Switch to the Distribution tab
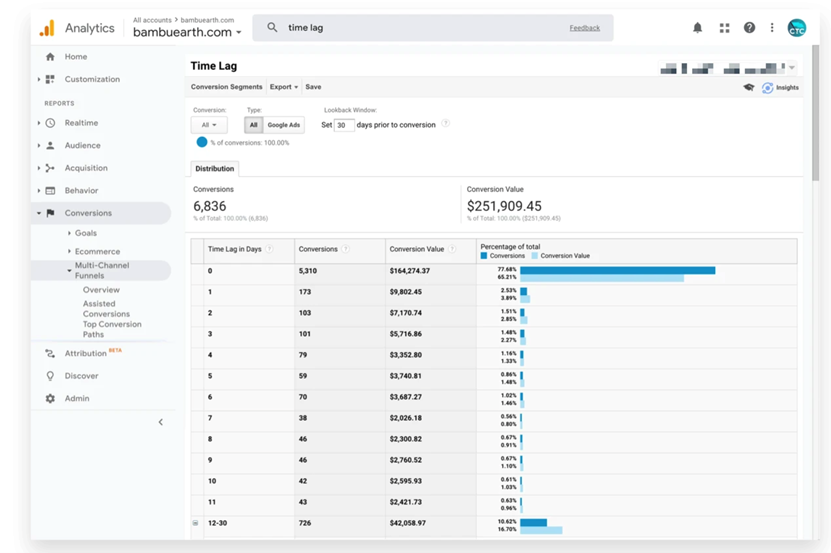The height and width of the screenshot is (553, 831). (x=215, y=169)
